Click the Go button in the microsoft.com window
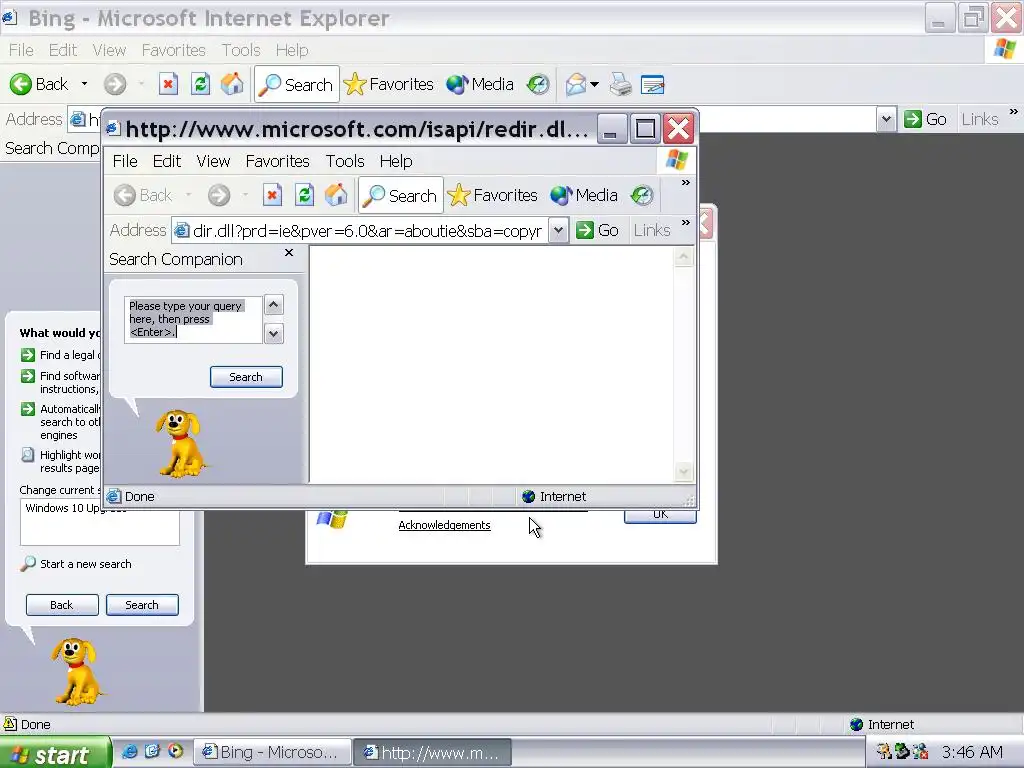Image resolution: width=1024 pixels, height=768 pixels. 598,231
